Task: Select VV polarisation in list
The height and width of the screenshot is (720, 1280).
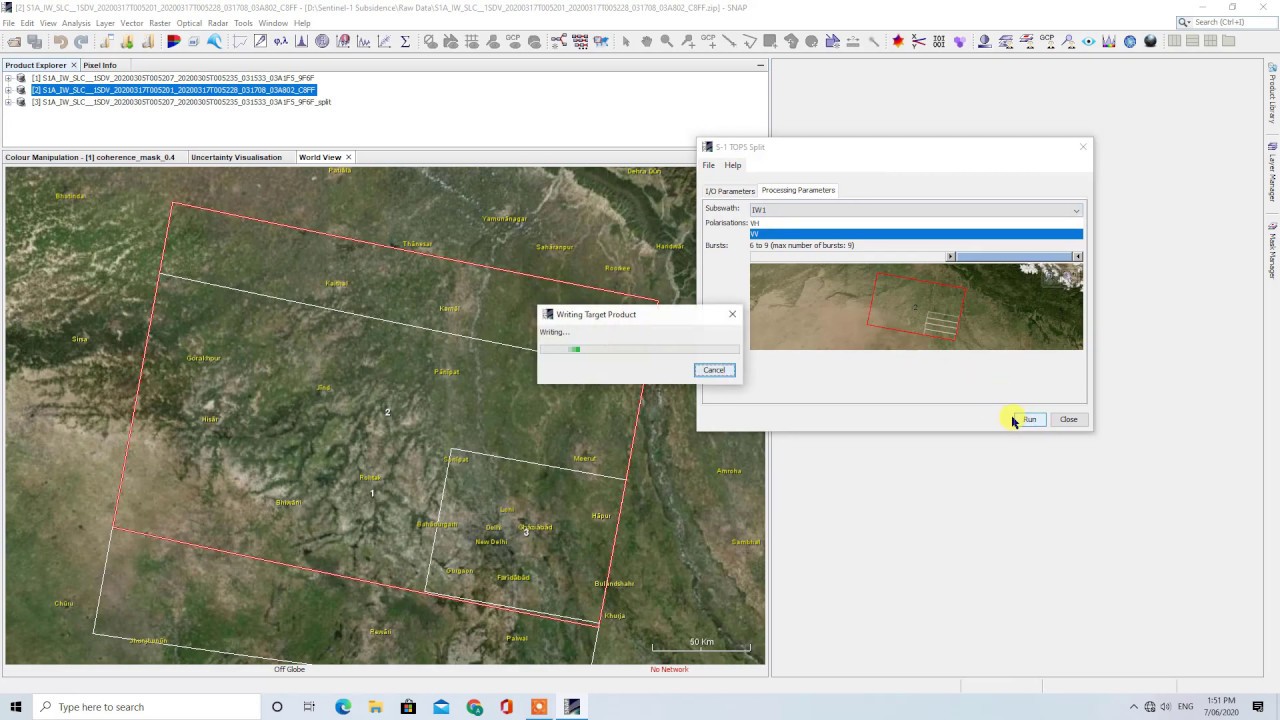Action: [916, 234]
